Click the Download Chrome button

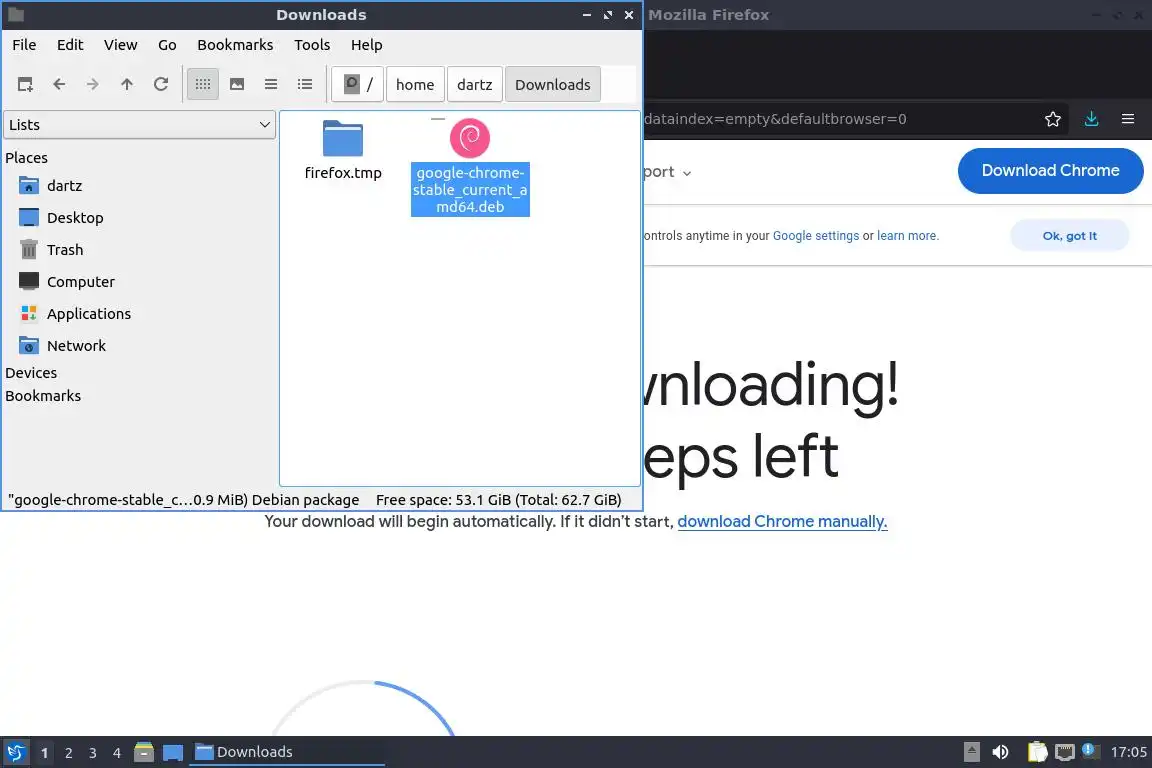coord(1050,171)
